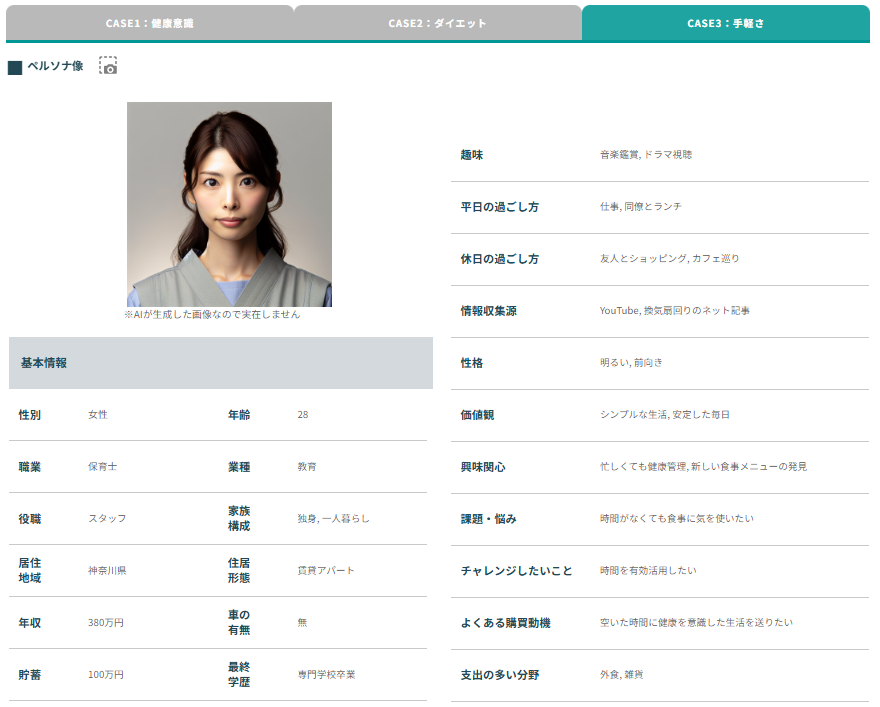The image size is (880, 707).
Task: Click the 貯蓄 value 100万円
Action: (106, 675)
